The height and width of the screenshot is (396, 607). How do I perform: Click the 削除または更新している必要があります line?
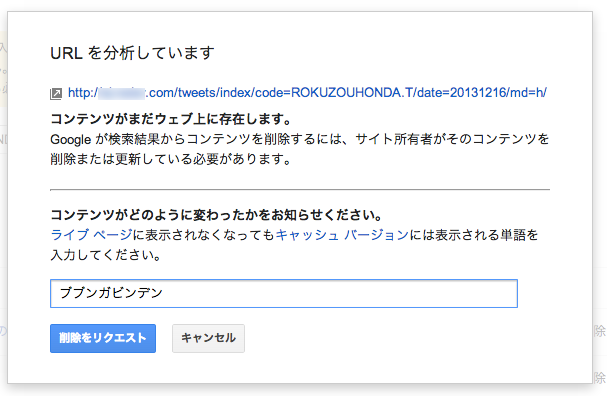pyautogui.click(x=171, y=159)
